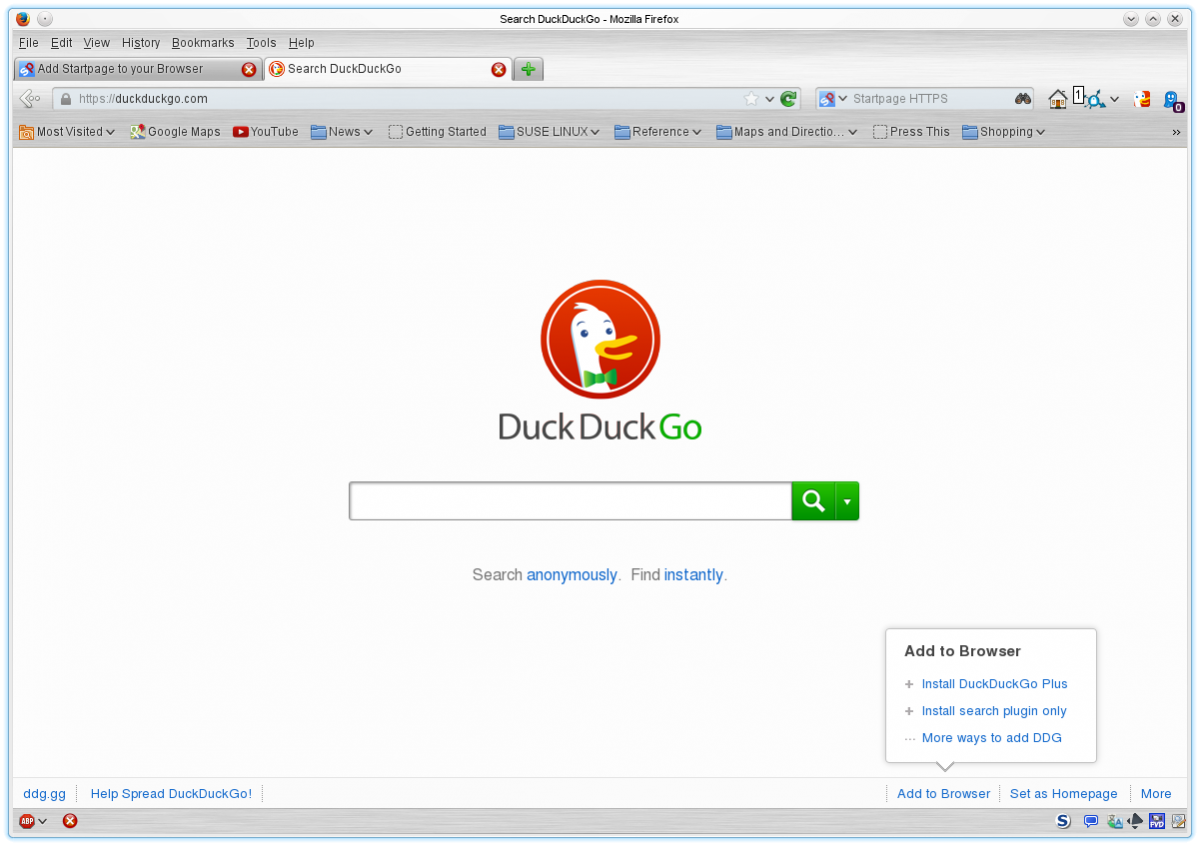1200x846 pixels.
Task: Click the ddg.gg footer link
Action: 44,794
